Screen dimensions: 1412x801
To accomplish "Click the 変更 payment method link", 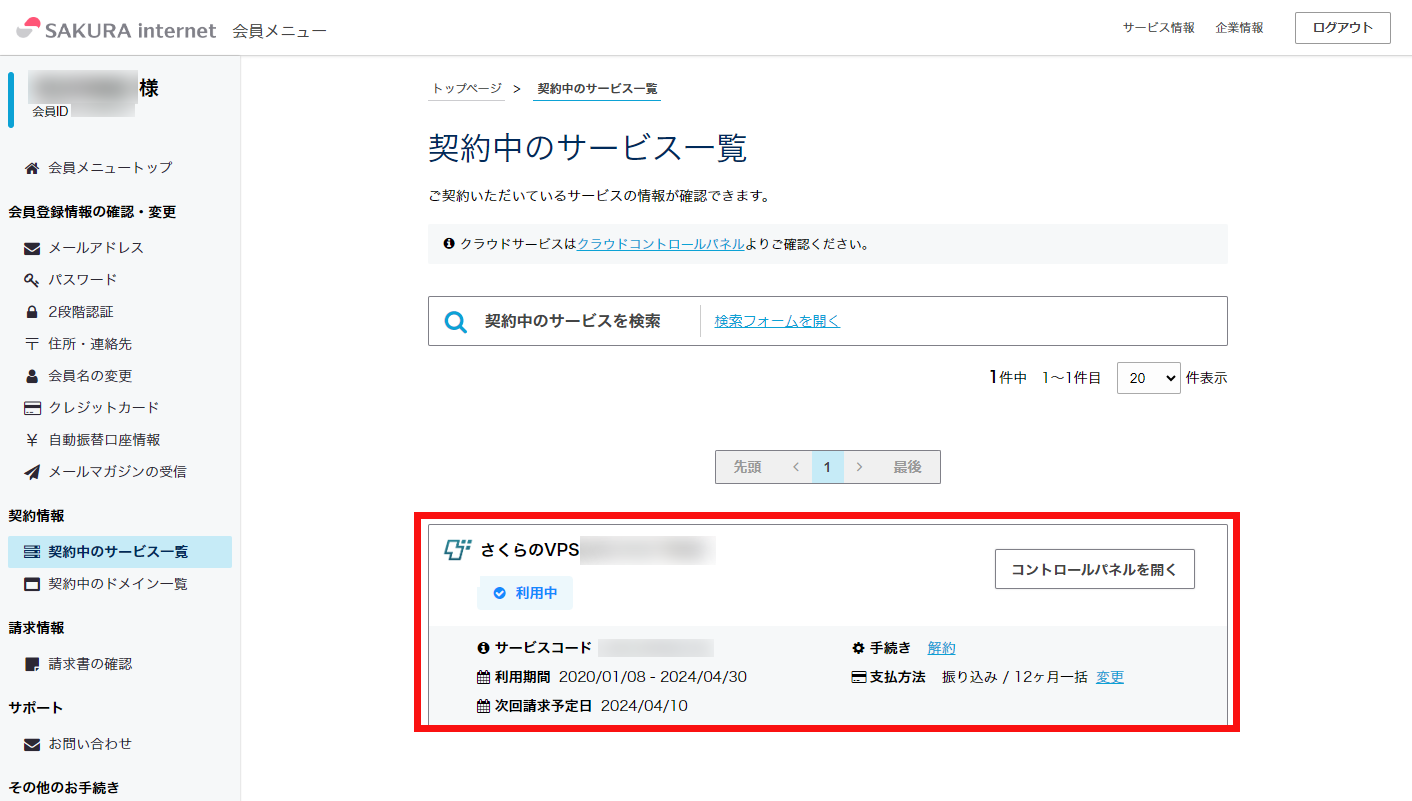I will point(1110,677).
